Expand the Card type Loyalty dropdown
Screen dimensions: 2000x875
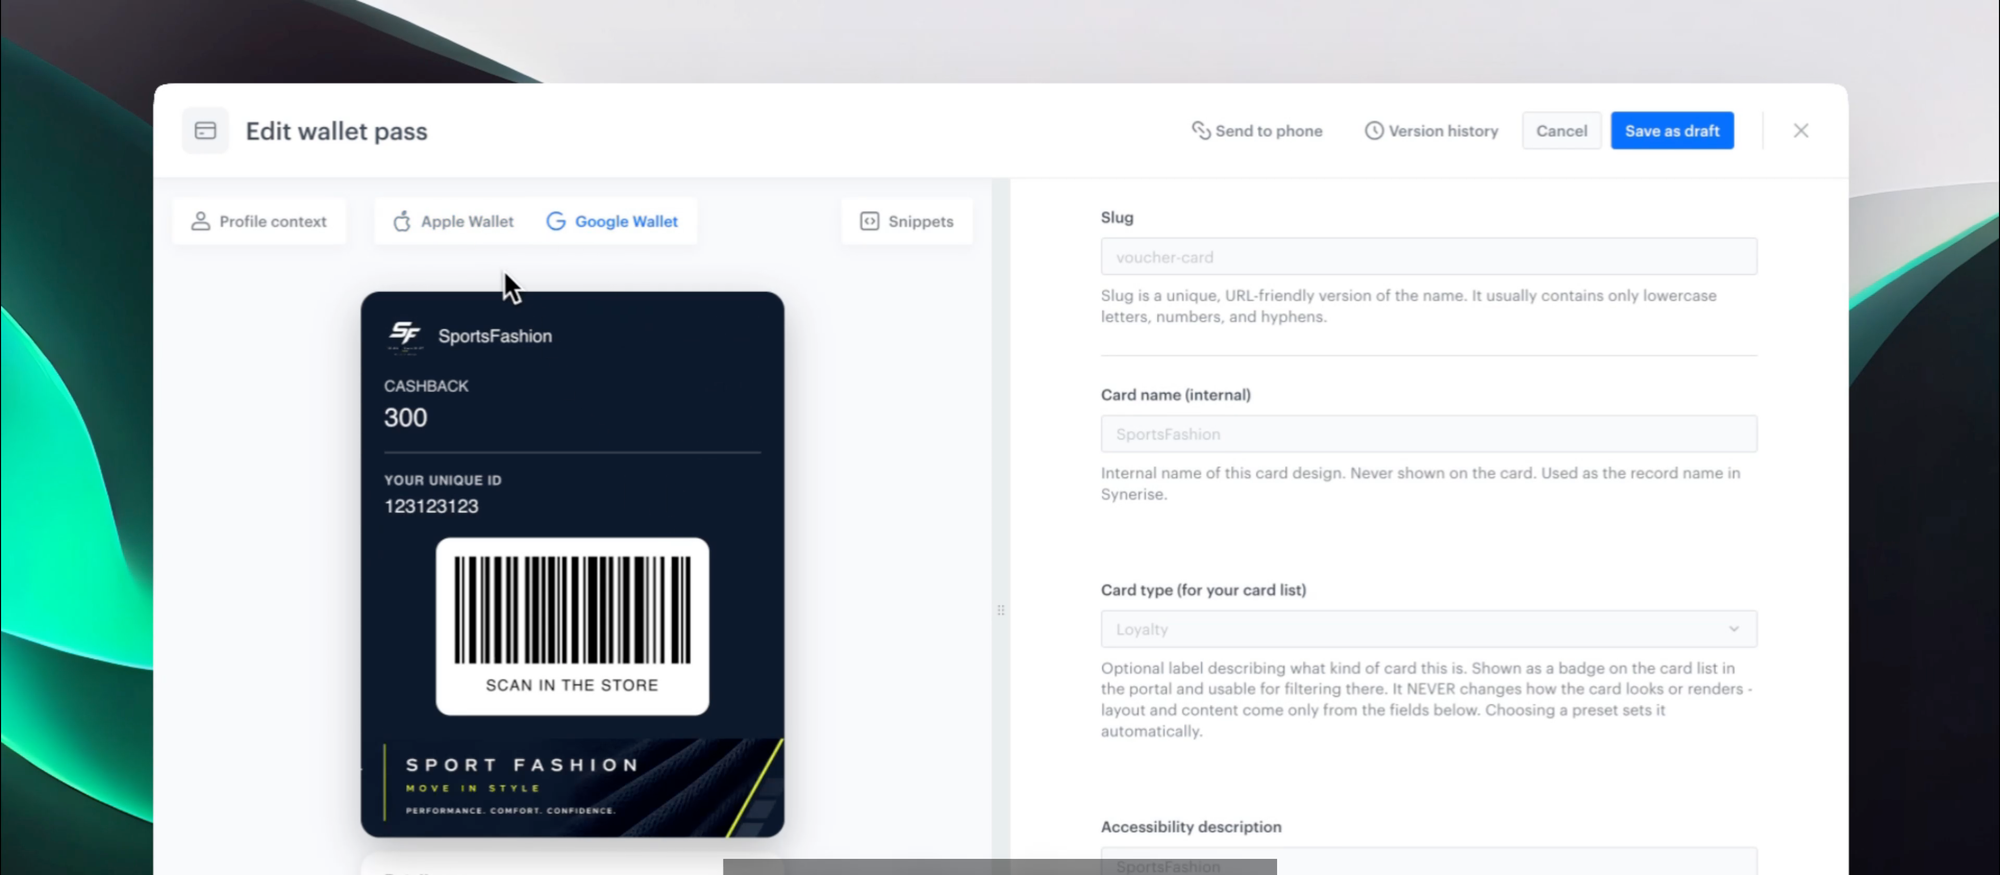[x=1428, y=629]
